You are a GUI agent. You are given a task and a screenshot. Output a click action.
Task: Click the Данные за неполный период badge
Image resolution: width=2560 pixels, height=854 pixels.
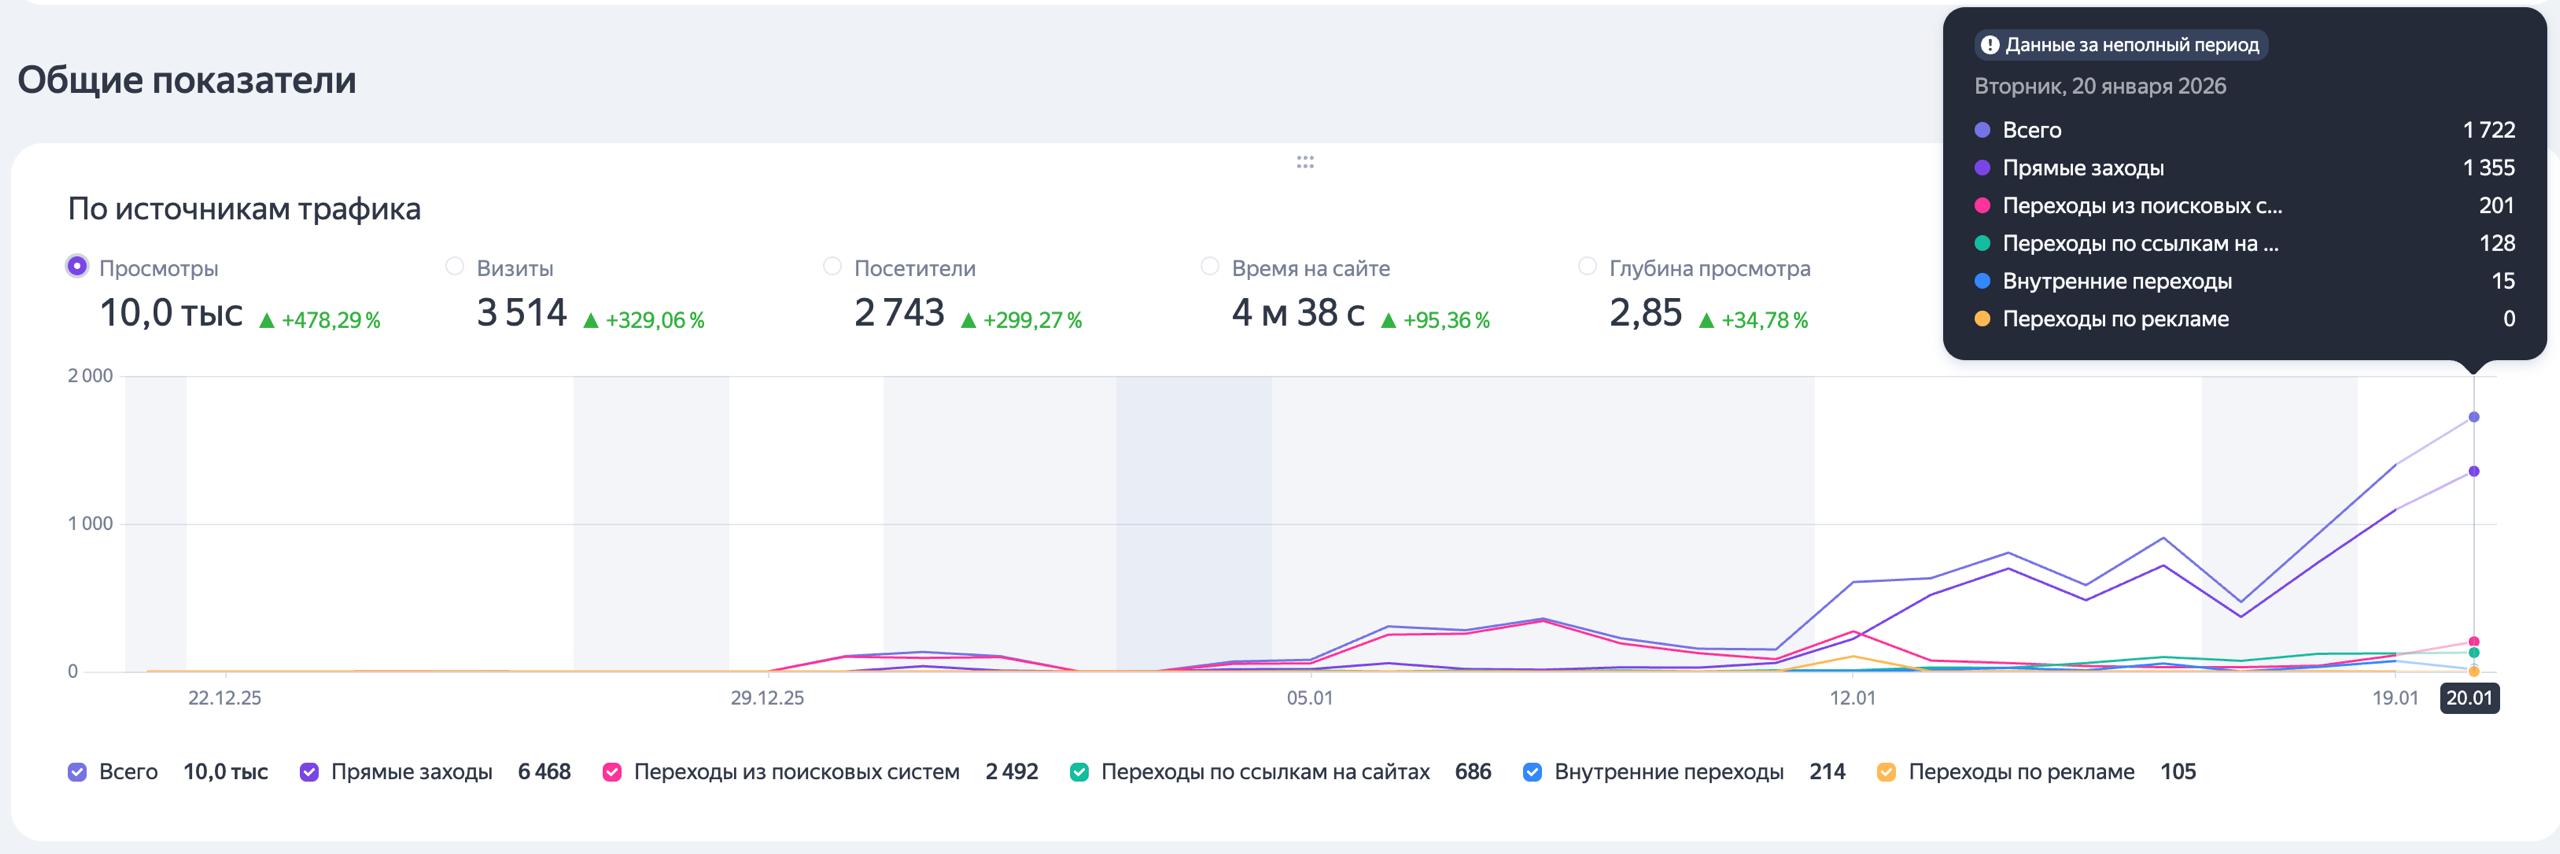pos(2120,45)
